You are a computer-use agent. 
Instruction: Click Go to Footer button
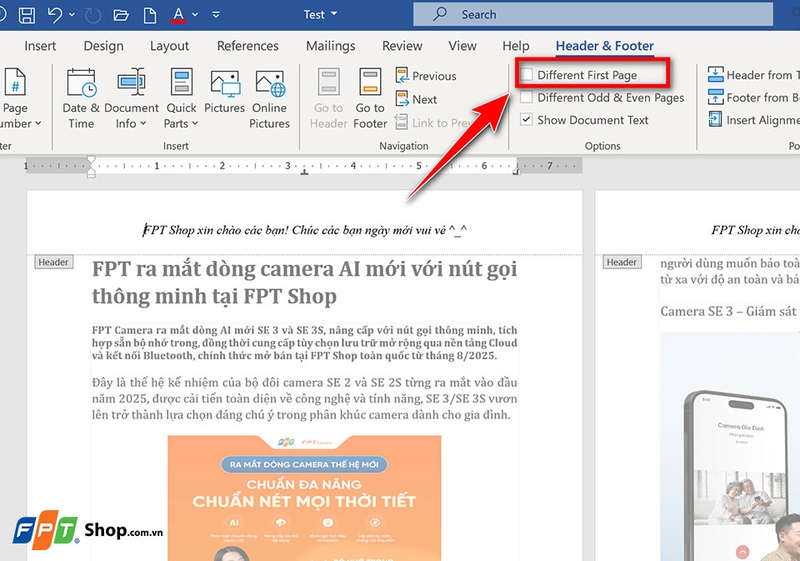(x=370, y=99)
